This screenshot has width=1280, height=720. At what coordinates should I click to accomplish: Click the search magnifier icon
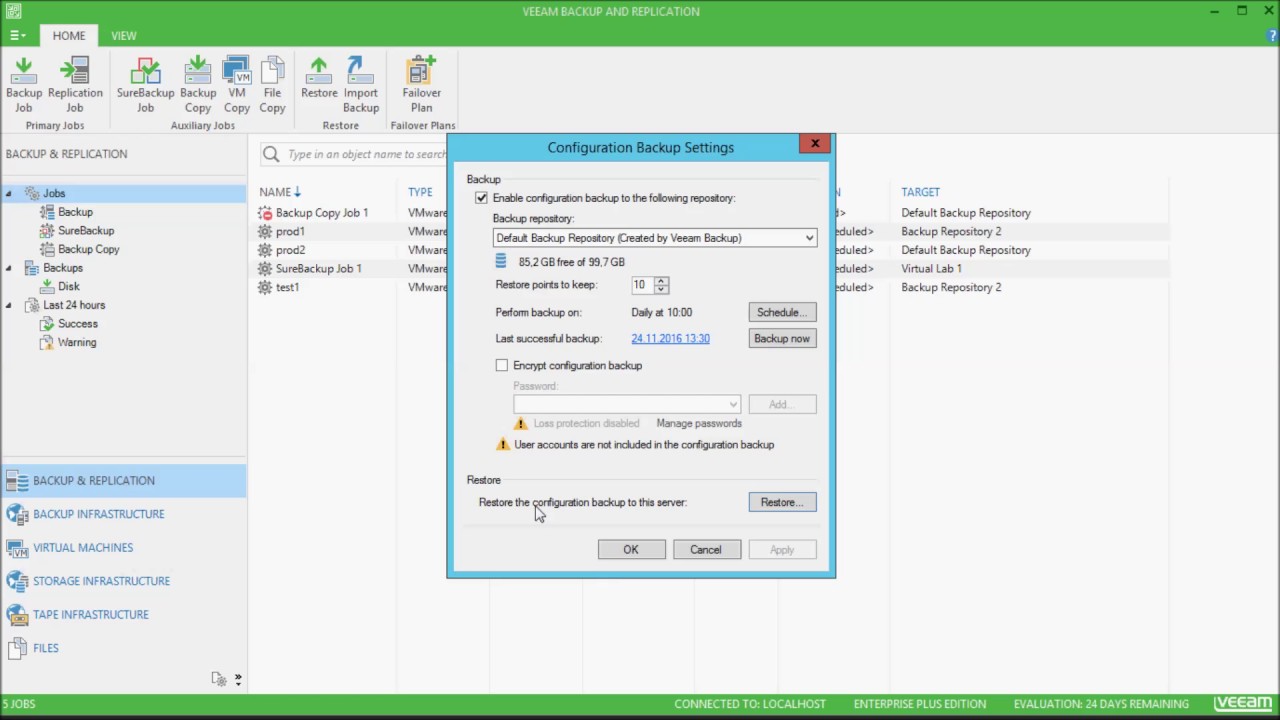point(271,154)
